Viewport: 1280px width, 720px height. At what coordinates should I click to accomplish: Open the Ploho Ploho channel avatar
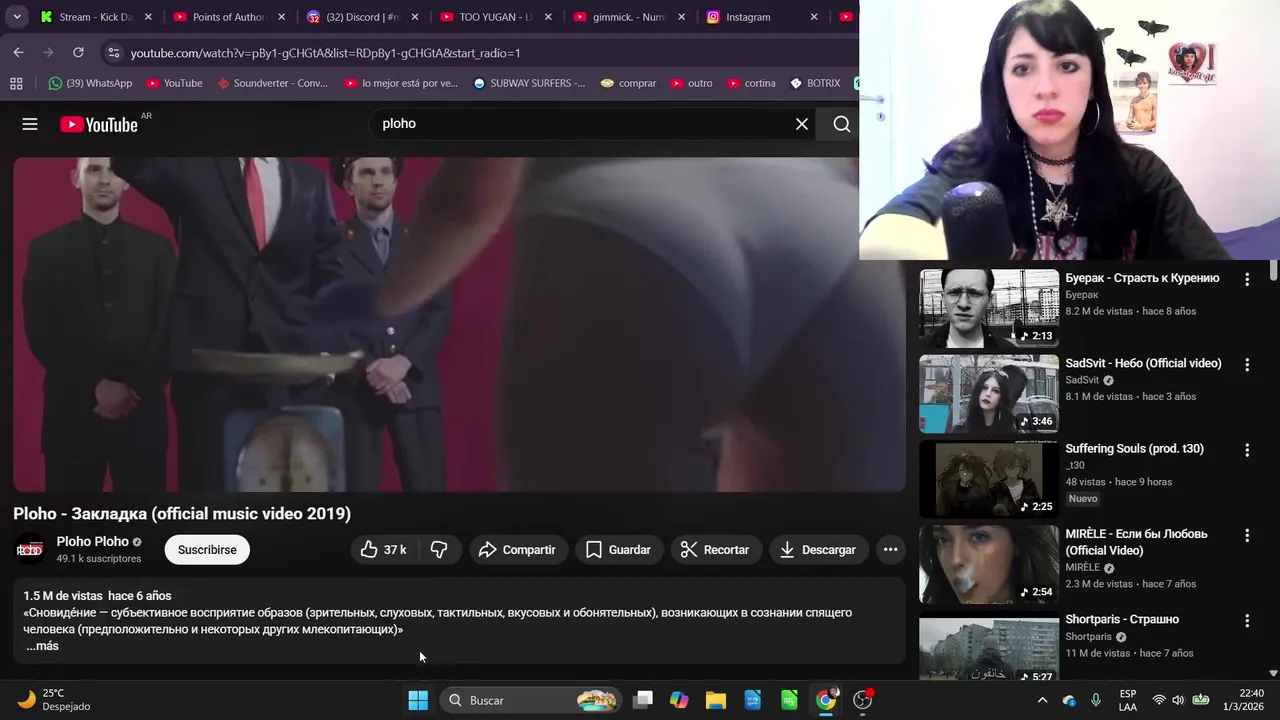pyautogui.click(x=30, y=549)
